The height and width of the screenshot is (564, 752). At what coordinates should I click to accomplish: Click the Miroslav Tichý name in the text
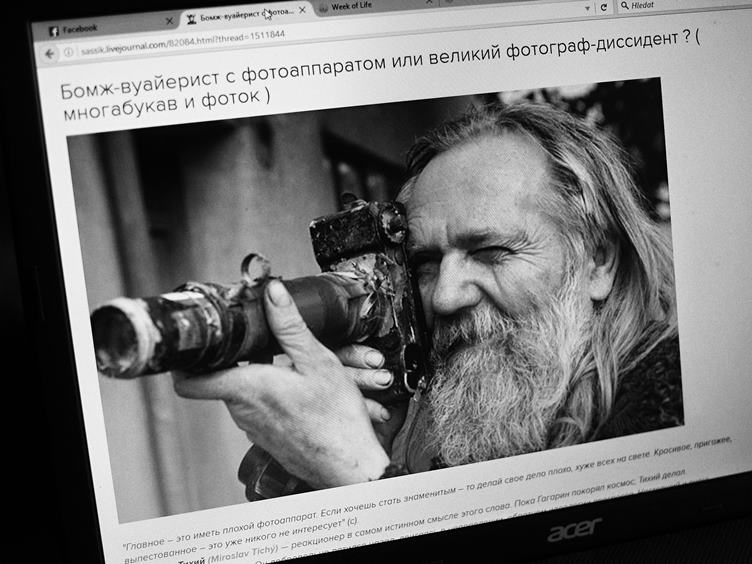point(242,553)
